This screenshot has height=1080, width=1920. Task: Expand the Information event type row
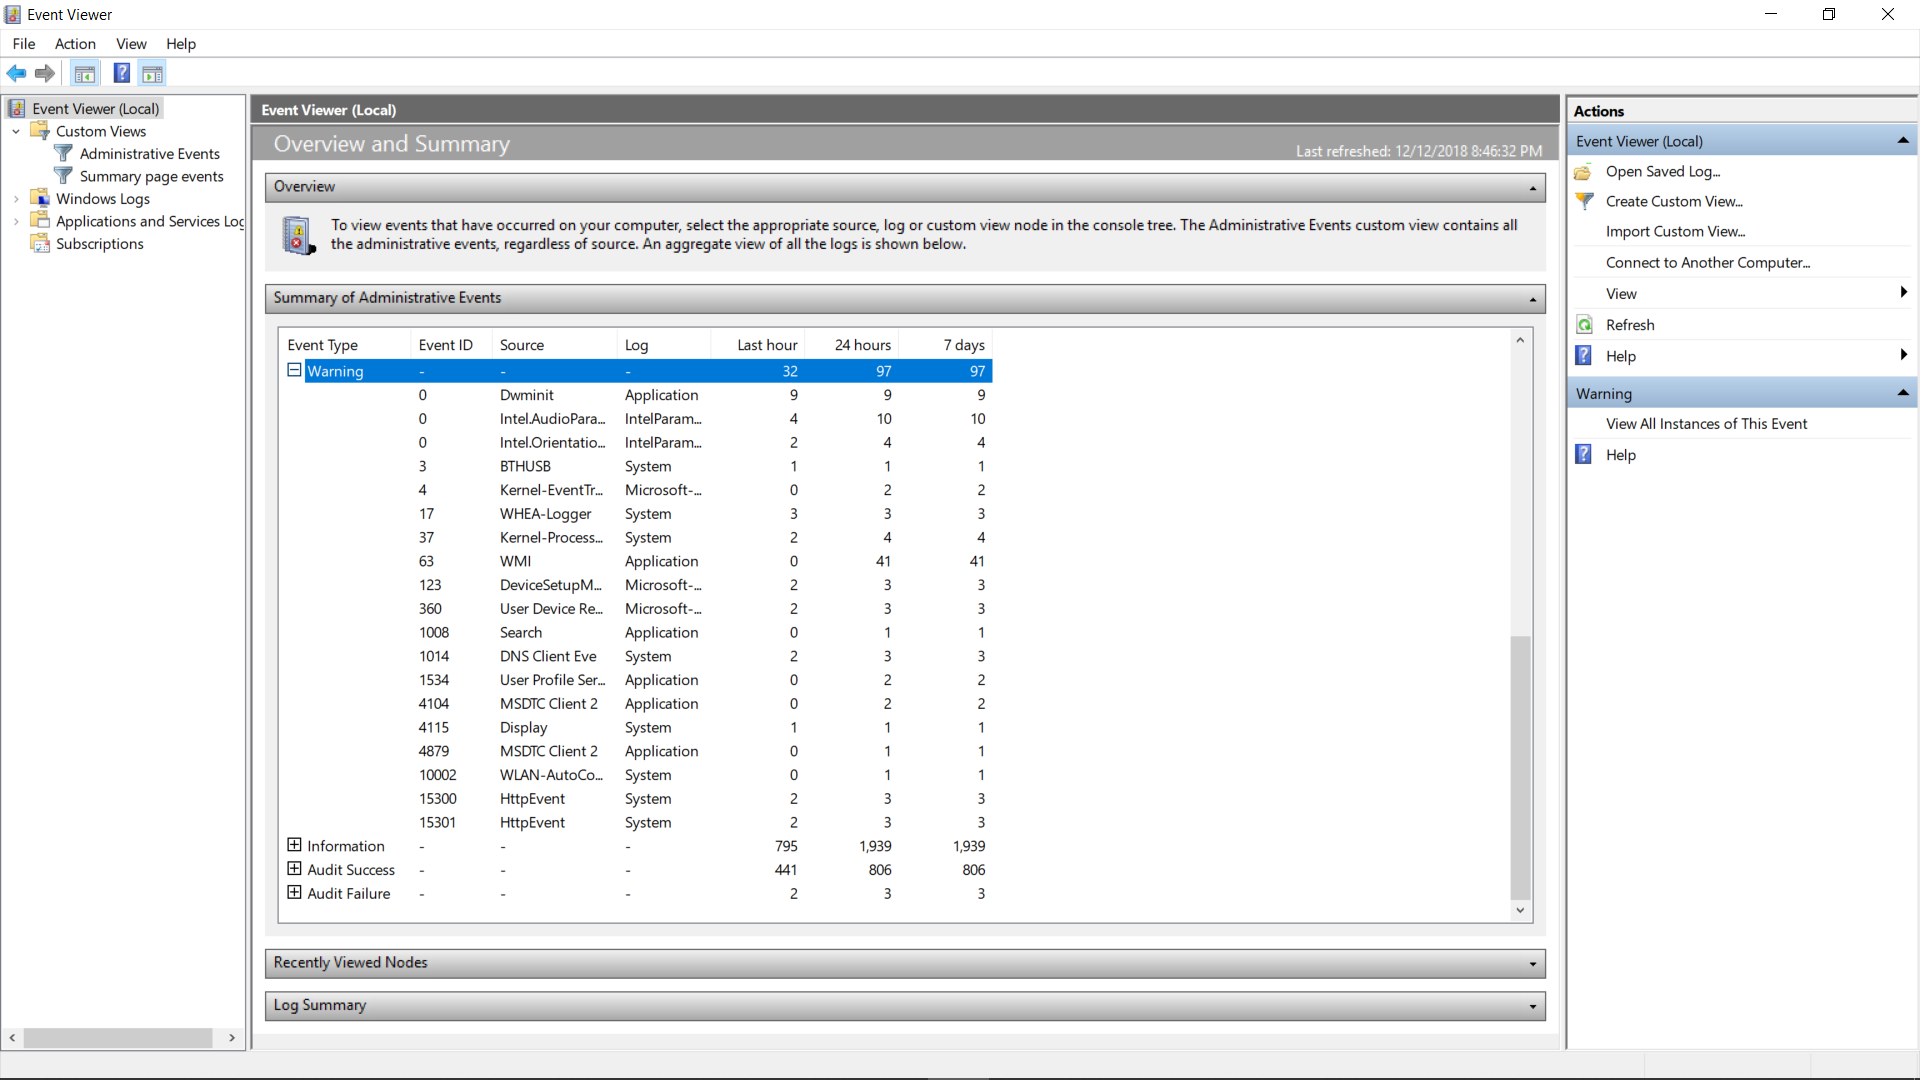pos(294,845)
